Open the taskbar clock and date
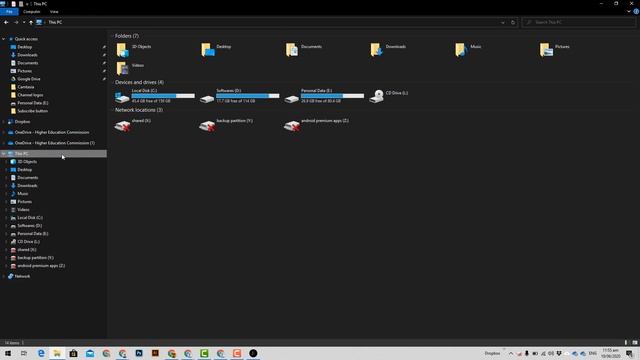 (610, 353)
